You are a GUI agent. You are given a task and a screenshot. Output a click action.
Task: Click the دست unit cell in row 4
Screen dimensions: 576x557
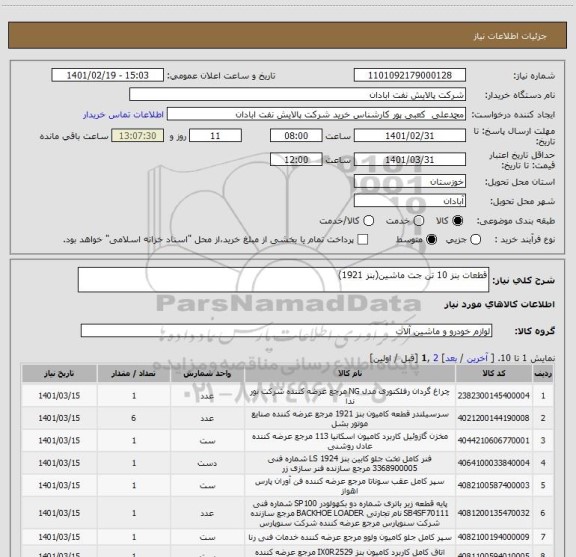point(207,463)
